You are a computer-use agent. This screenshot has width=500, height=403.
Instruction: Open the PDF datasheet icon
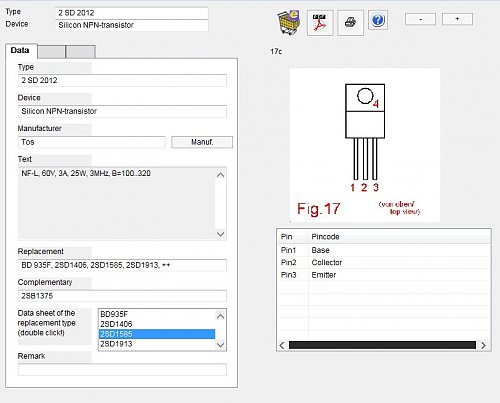point(320,23)
